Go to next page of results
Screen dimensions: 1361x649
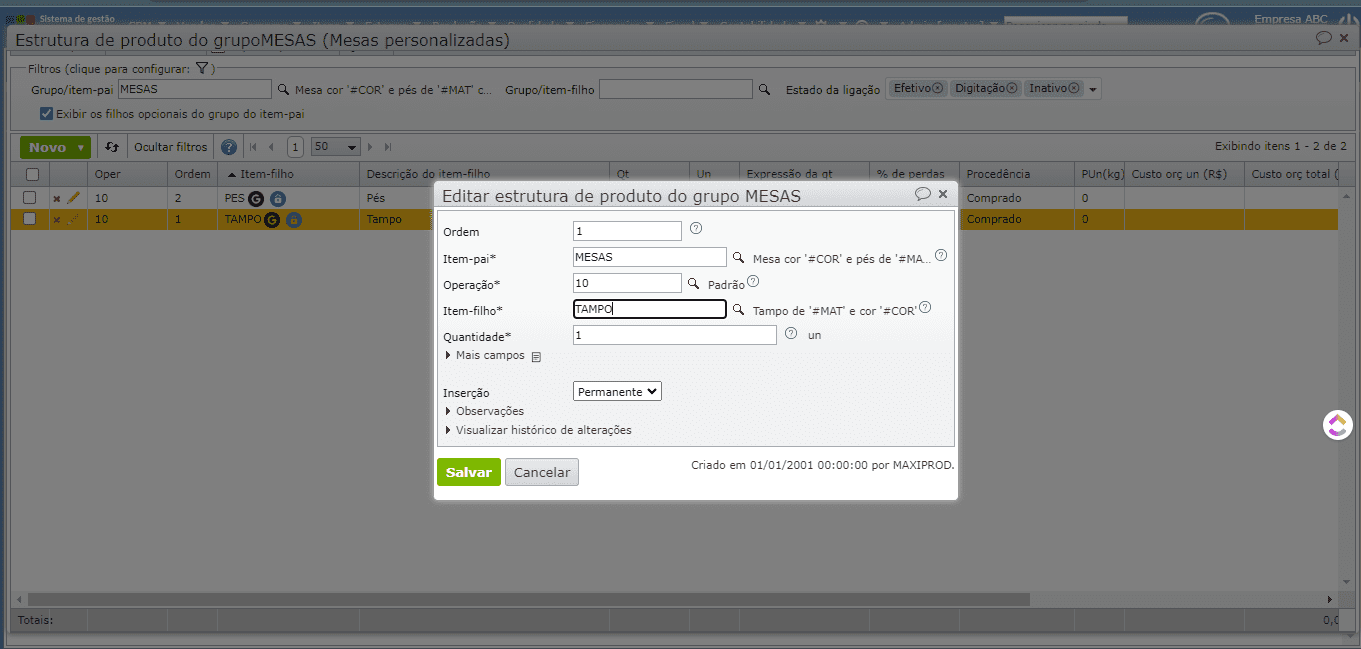(371, 147)
